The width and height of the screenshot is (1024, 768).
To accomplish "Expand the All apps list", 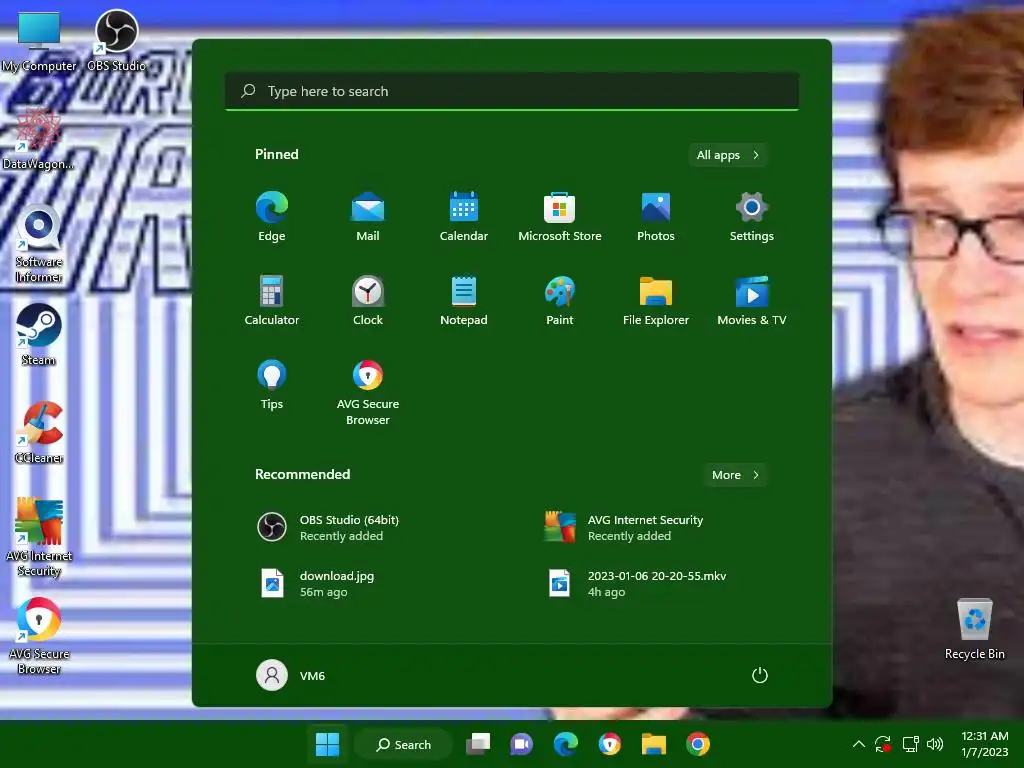I will click(x=728, y=155).
